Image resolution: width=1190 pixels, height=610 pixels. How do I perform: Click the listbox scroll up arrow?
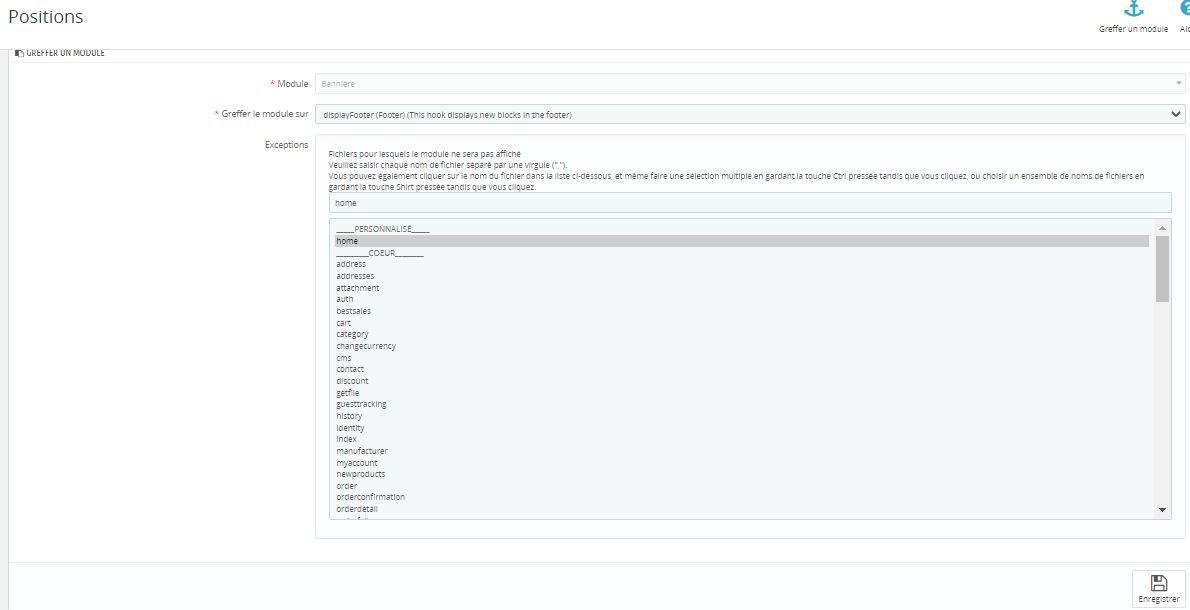point(1163,228)
